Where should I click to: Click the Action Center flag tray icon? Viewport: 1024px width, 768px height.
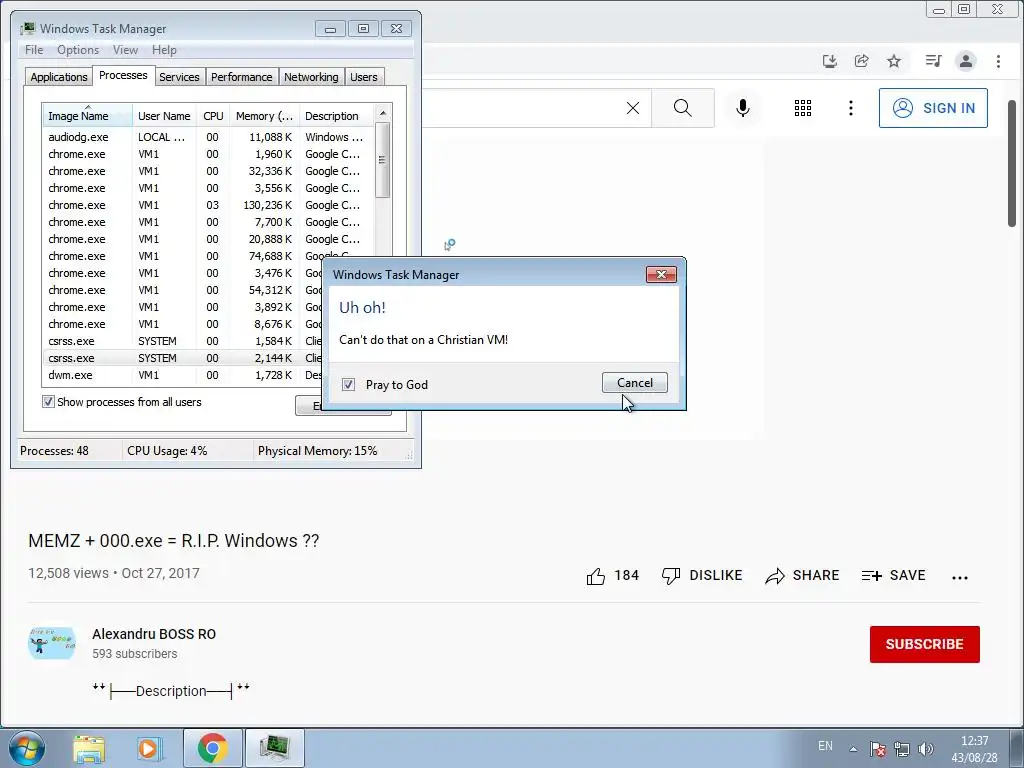[878, 748]
